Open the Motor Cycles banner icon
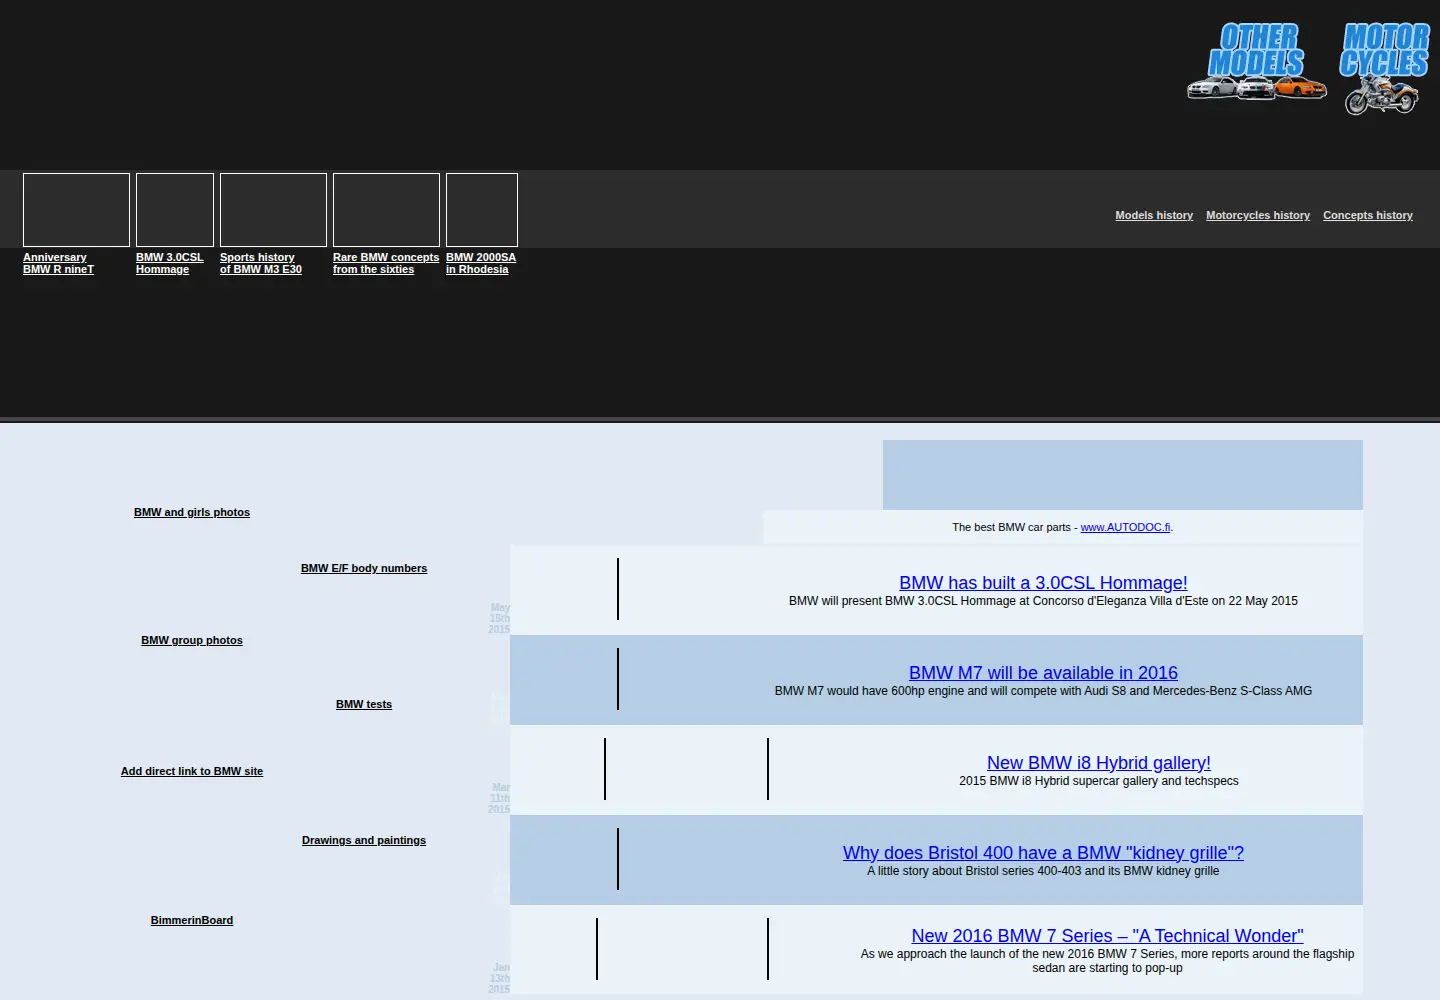Viewport: 1440px width, 1000px height. (x=1385, y=68)
